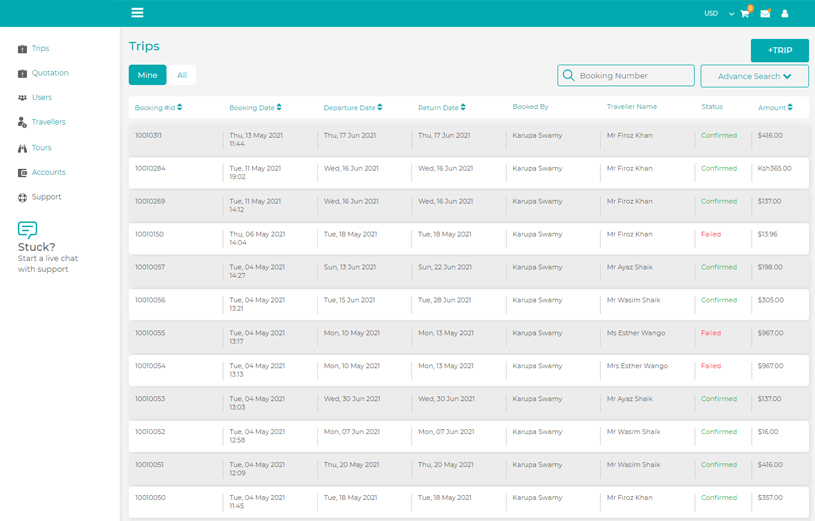Open the shopping cart icon
The height and width of the screenshot is (521, 815).
coord(745,14)
